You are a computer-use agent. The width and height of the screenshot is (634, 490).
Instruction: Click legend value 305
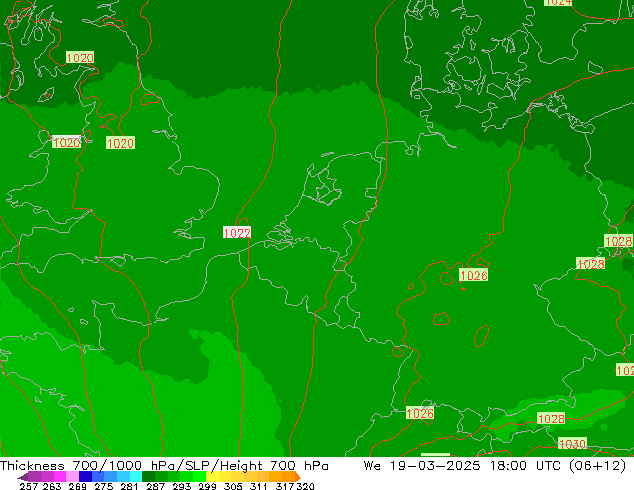pos(233,486)
